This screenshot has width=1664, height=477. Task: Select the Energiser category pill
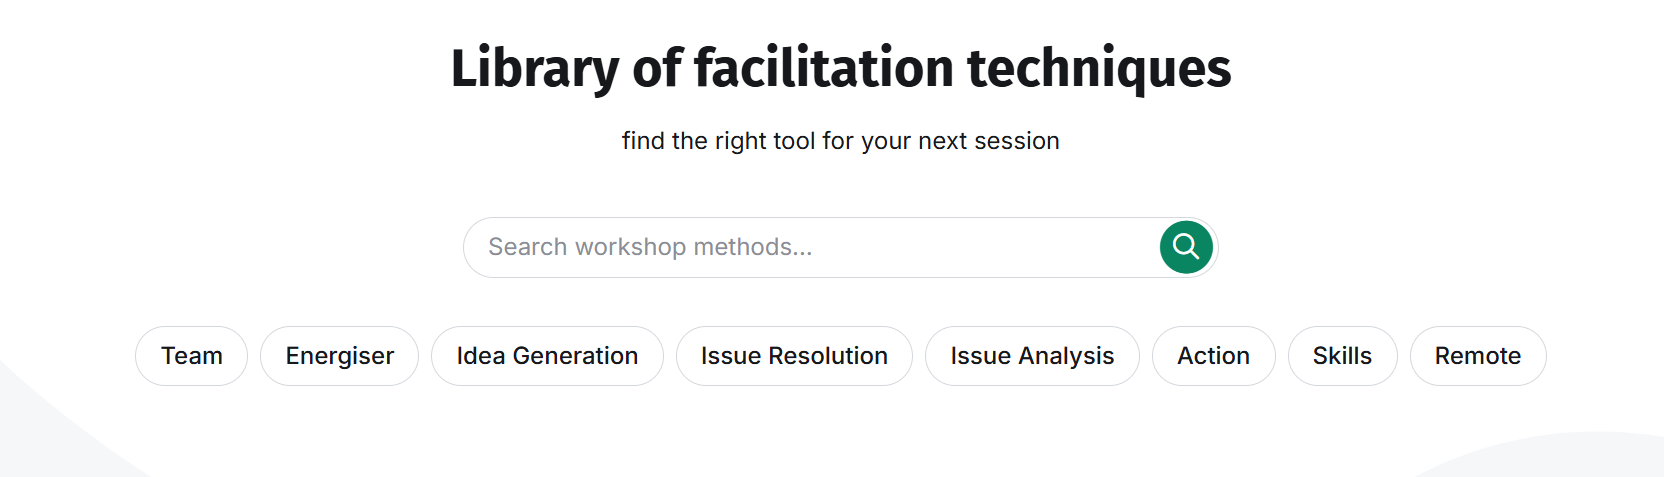point(339,356)
